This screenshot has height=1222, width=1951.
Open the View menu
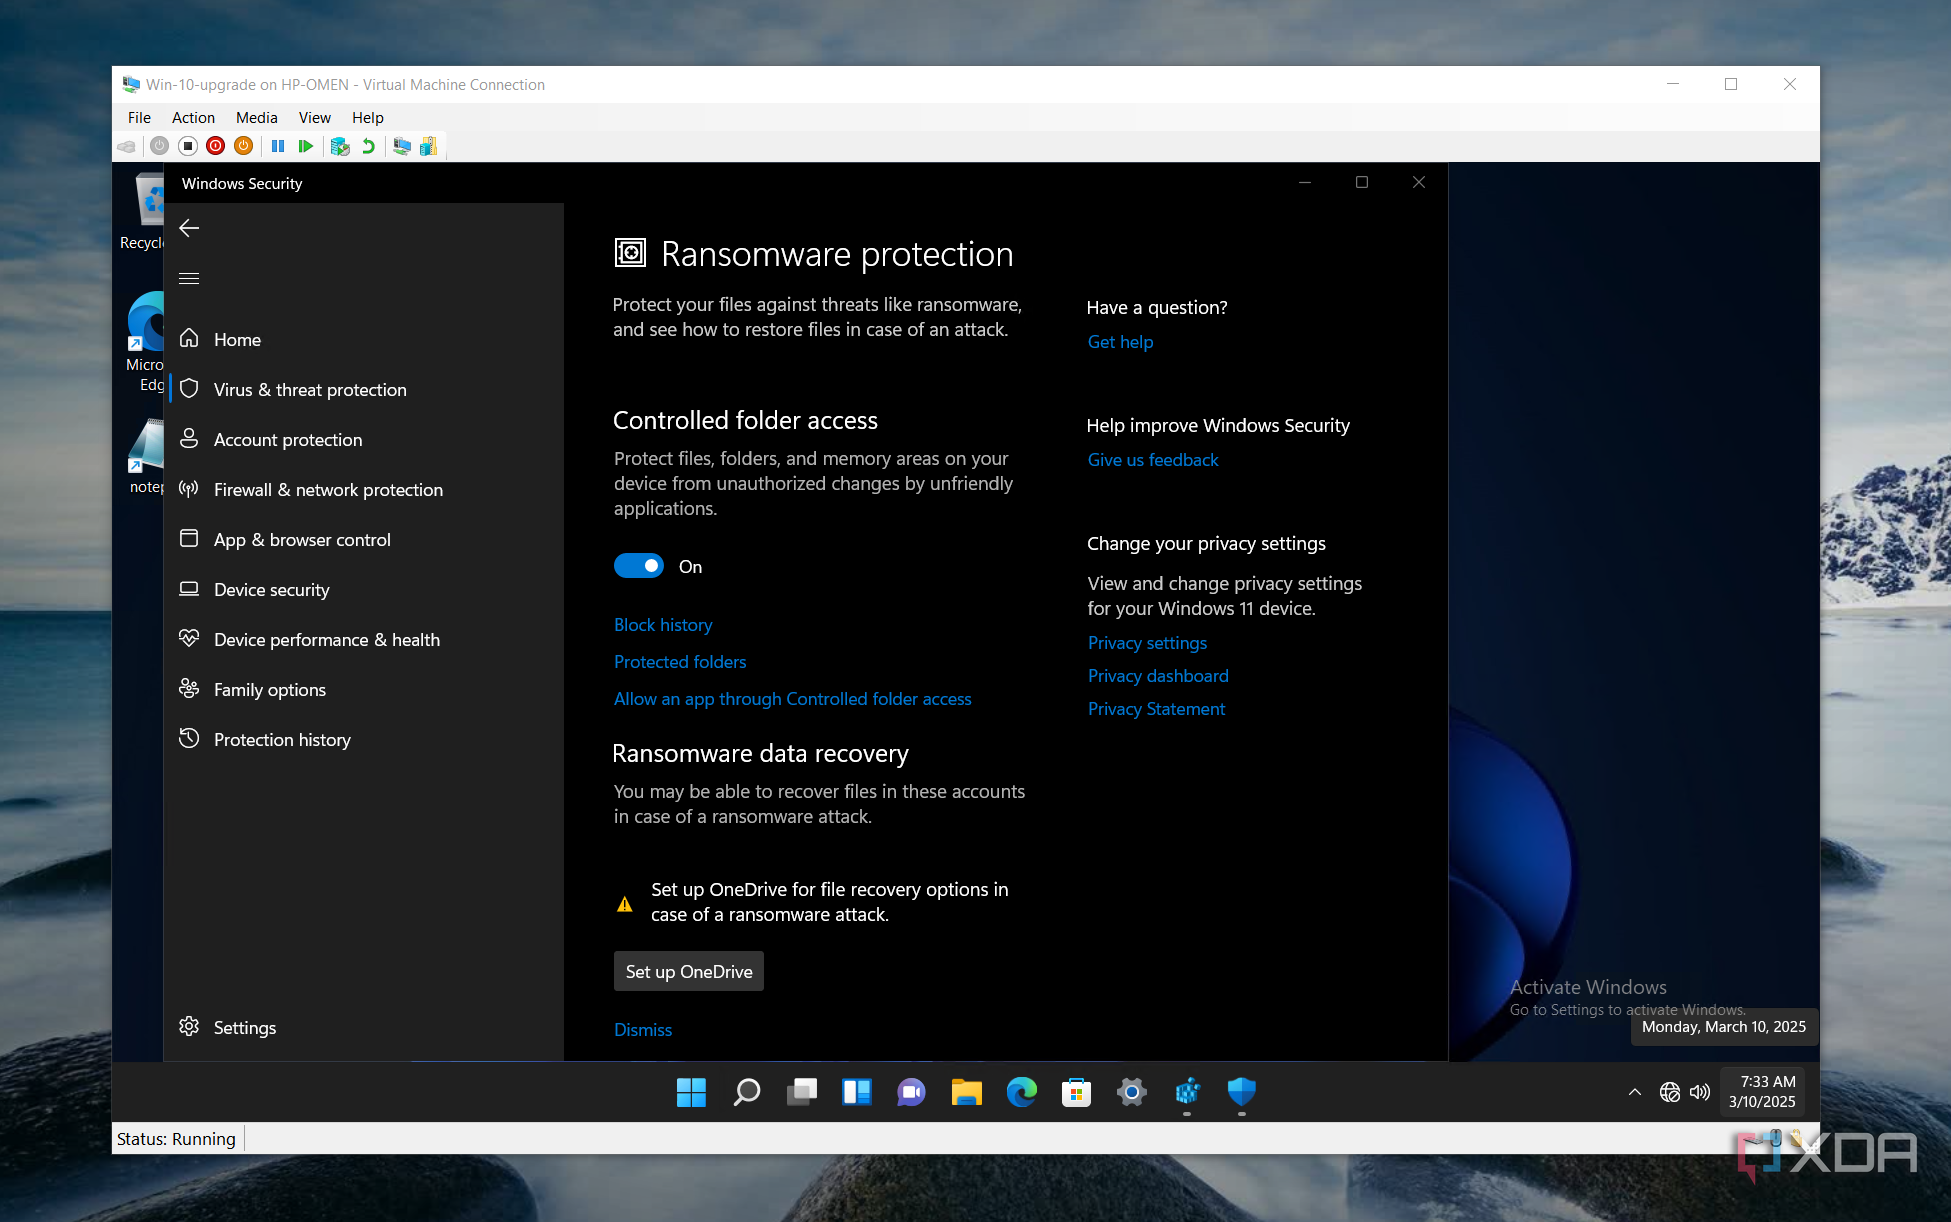click(x=314, y=117)
